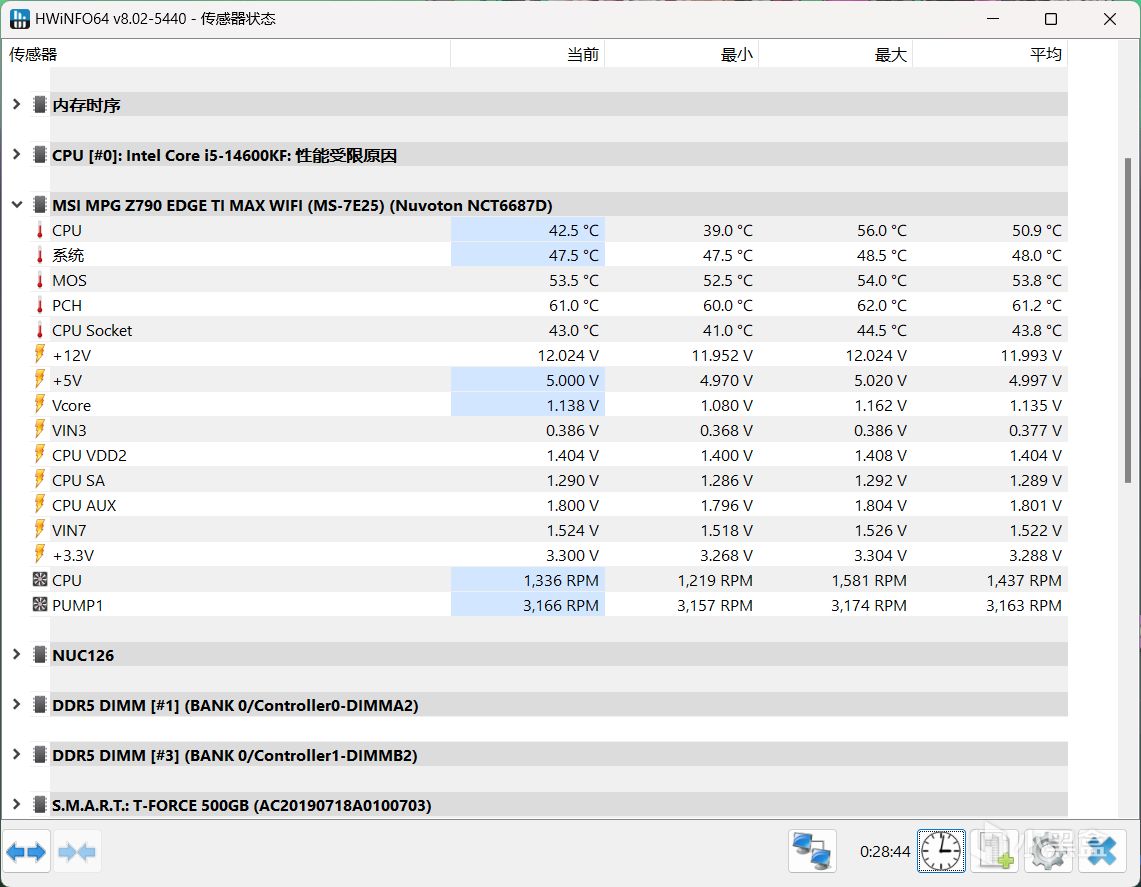This screenshot has width=1141, height=887.
Task: Click the 1.138 V Vcore current value
Action: pyautogui.click(x=573, y=405)
